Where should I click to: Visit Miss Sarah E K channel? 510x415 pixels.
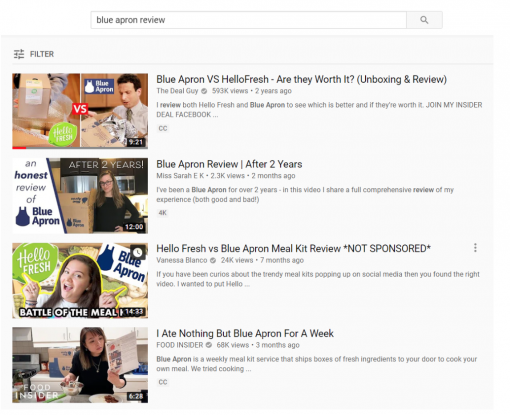180,176
